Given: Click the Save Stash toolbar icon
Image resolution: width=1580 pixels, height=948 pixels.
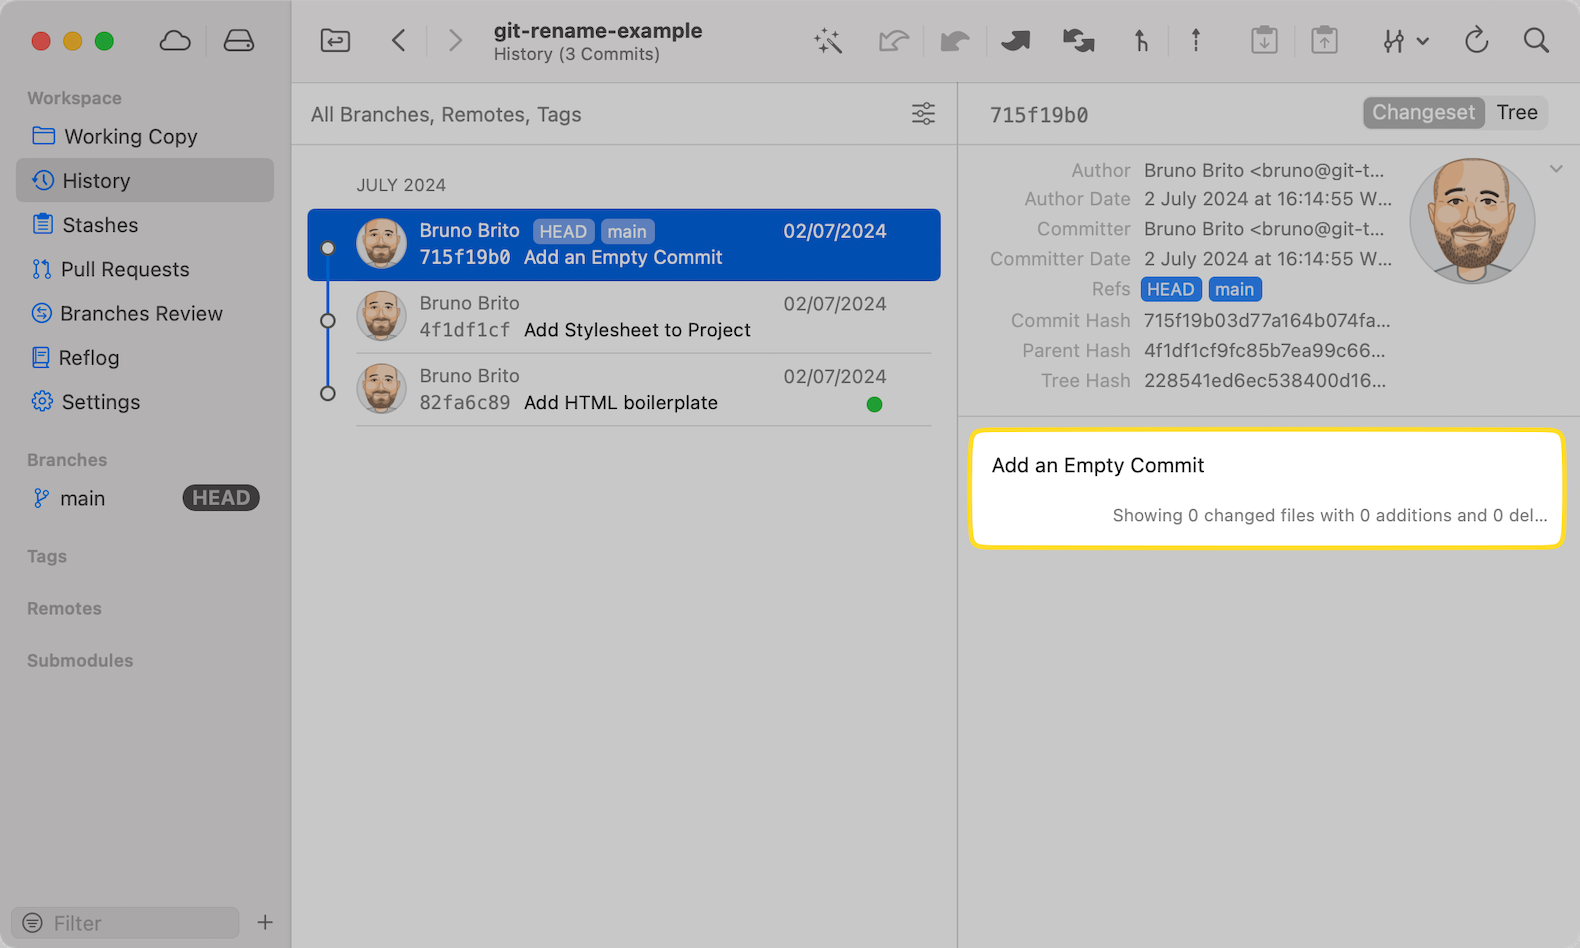Looking at the screenshot, I should (1264, 41).
